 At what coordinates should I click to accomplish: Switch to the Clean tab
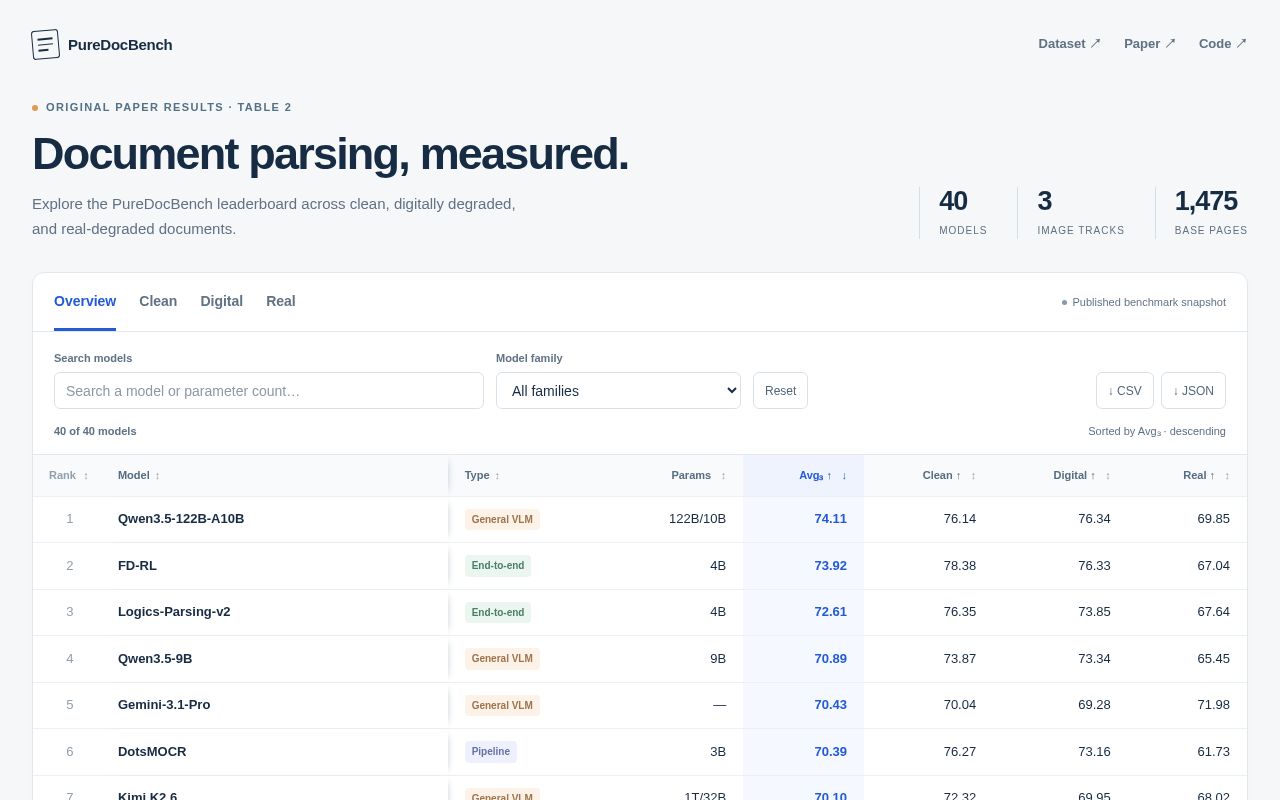point(158,301)
